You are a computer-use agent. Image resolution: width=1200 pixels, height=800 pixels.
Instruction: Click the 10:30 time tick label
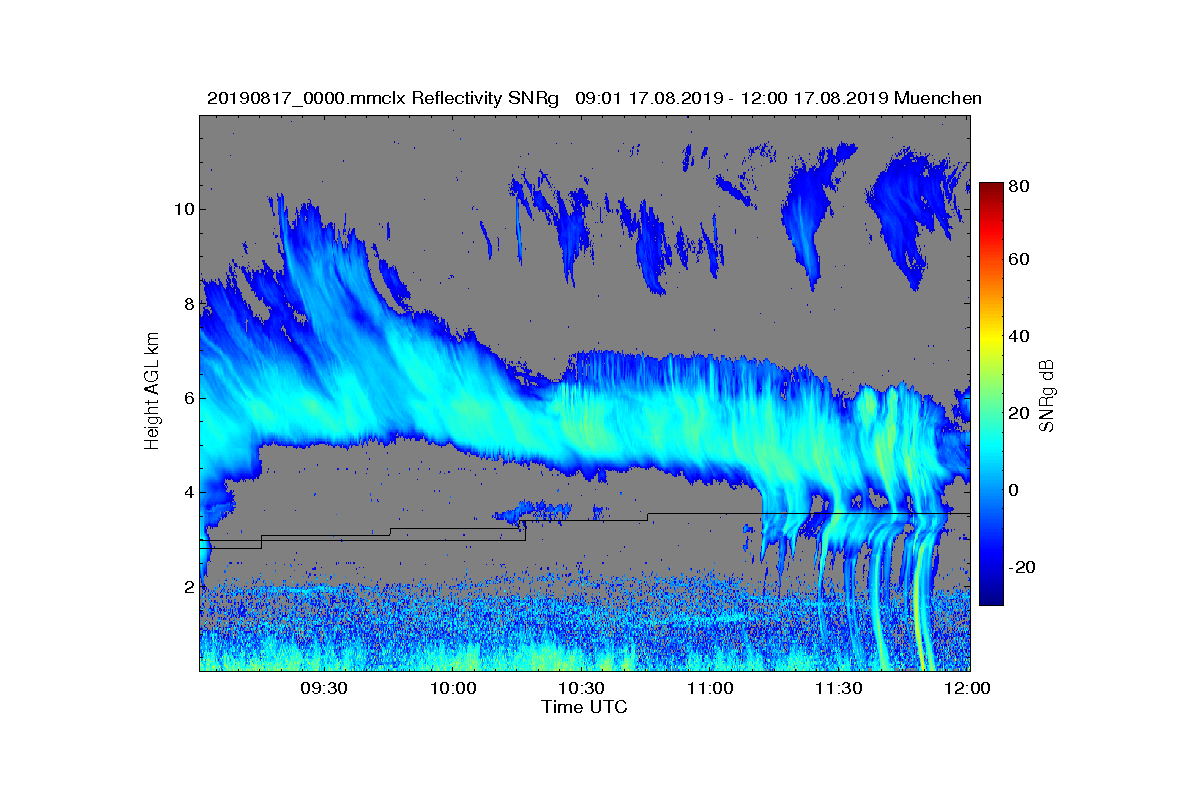pos(582,688)
